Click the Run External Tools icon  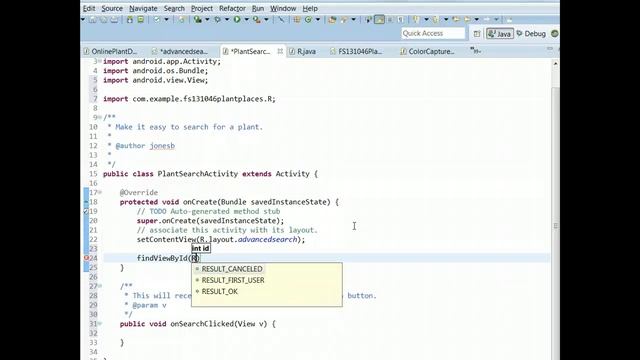(257, 20)
